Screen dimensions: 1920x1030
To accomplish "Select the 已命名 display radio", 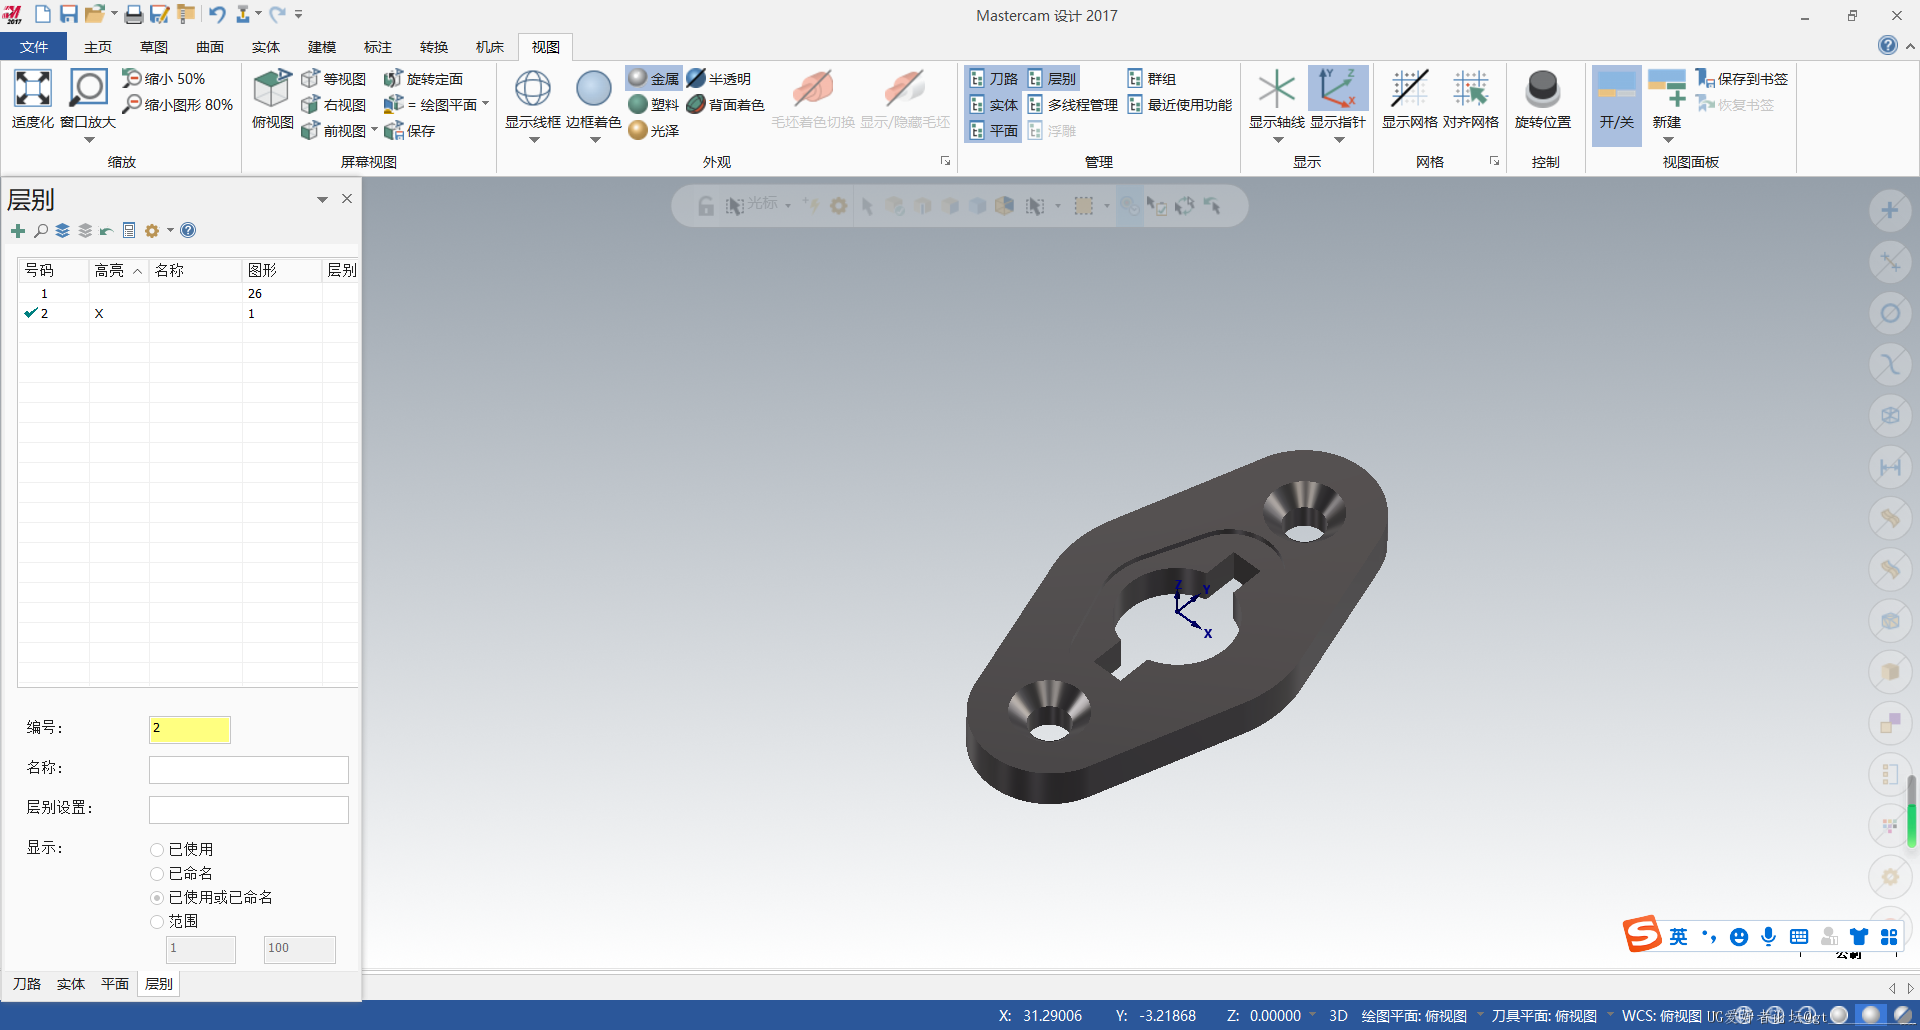I will click(157, 873).
